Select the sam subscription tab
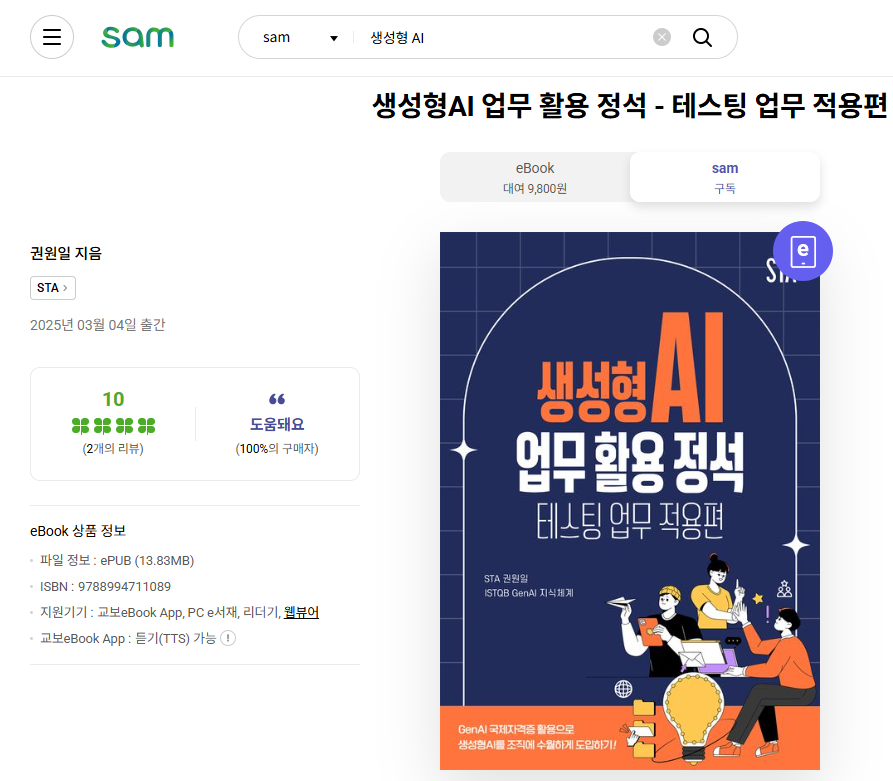Screen dimensions: 893x781 (724, 177)
